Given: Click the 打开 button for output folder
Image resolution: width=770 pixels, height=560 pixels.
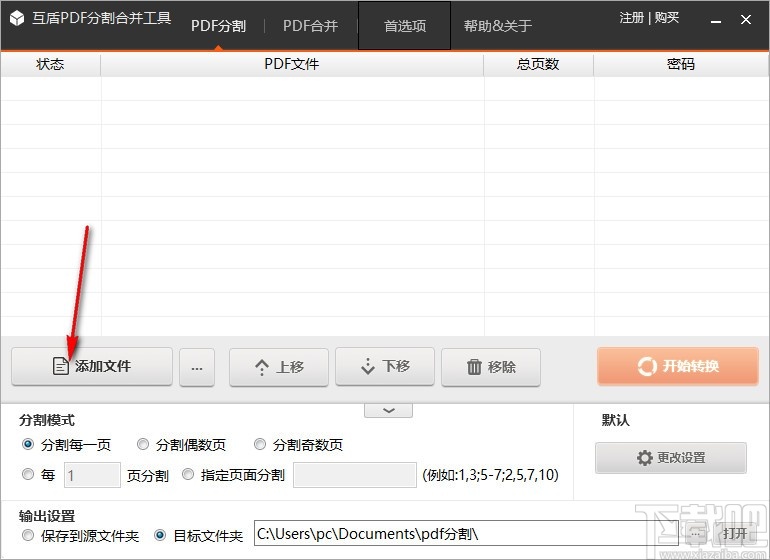Looking at the screenshot, I should point(735,533).
